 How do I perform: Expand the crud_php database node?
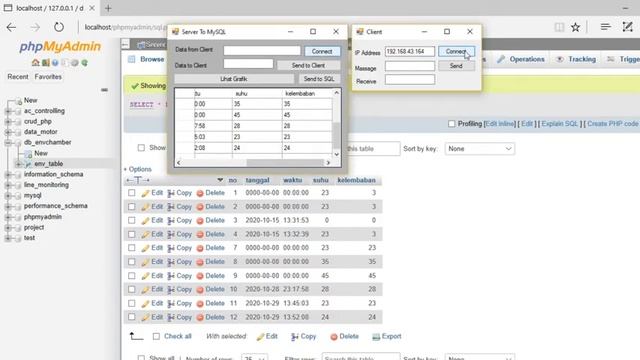[8, 122]
